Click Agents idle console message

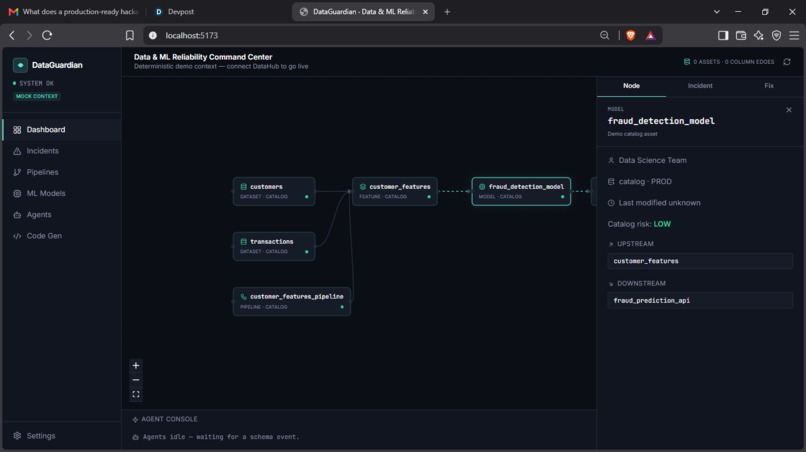click(x=221, y=437)
